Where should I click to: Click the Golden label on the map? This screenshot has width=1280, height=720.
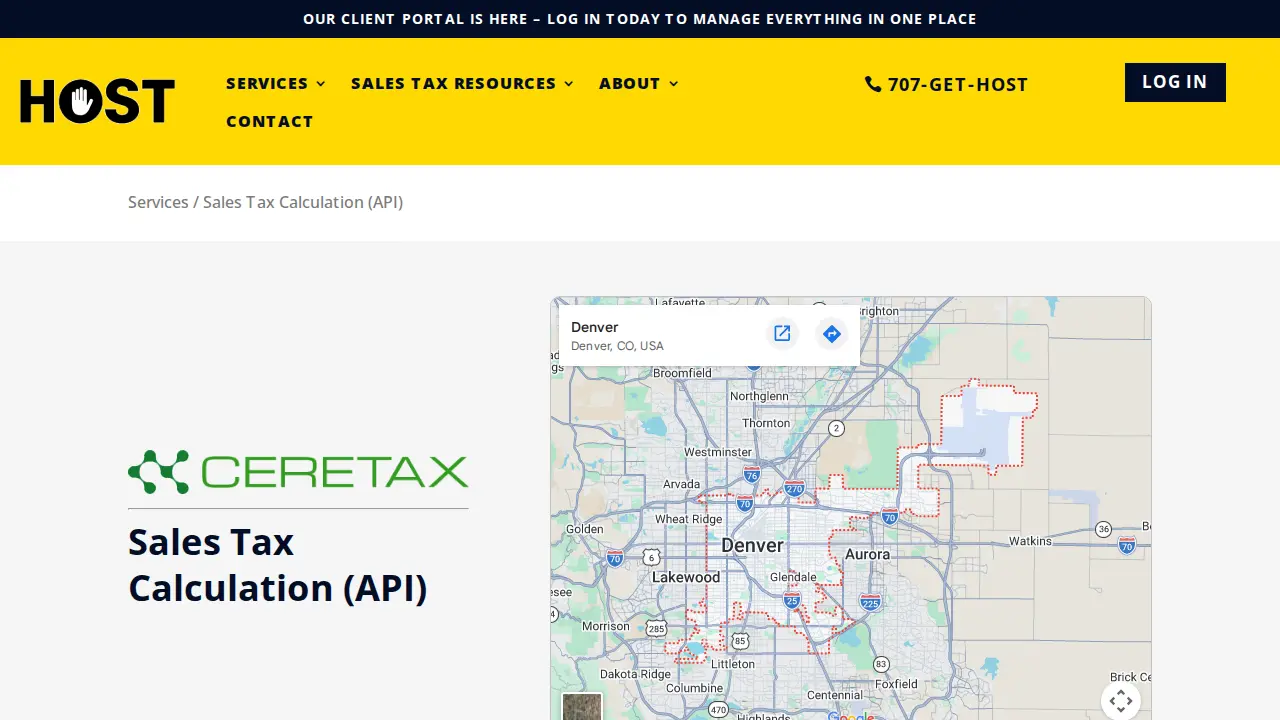[x=585, y=529]
